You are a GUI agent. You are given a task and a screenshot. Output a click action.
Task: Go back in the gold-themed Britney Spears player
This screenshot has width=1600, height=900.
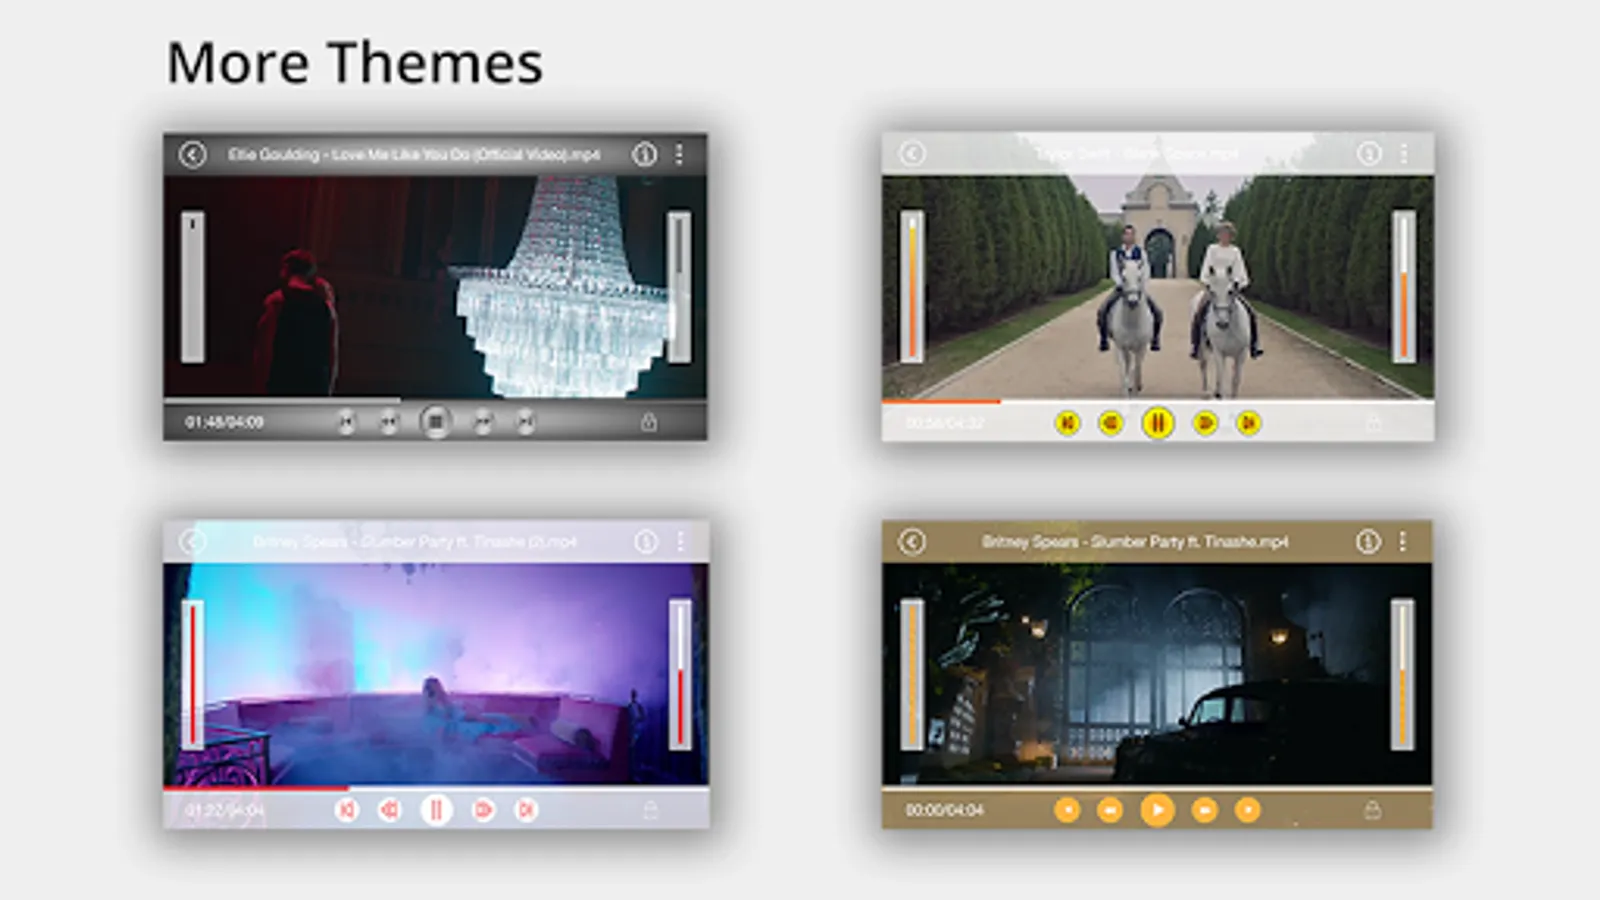pos(912,541)
